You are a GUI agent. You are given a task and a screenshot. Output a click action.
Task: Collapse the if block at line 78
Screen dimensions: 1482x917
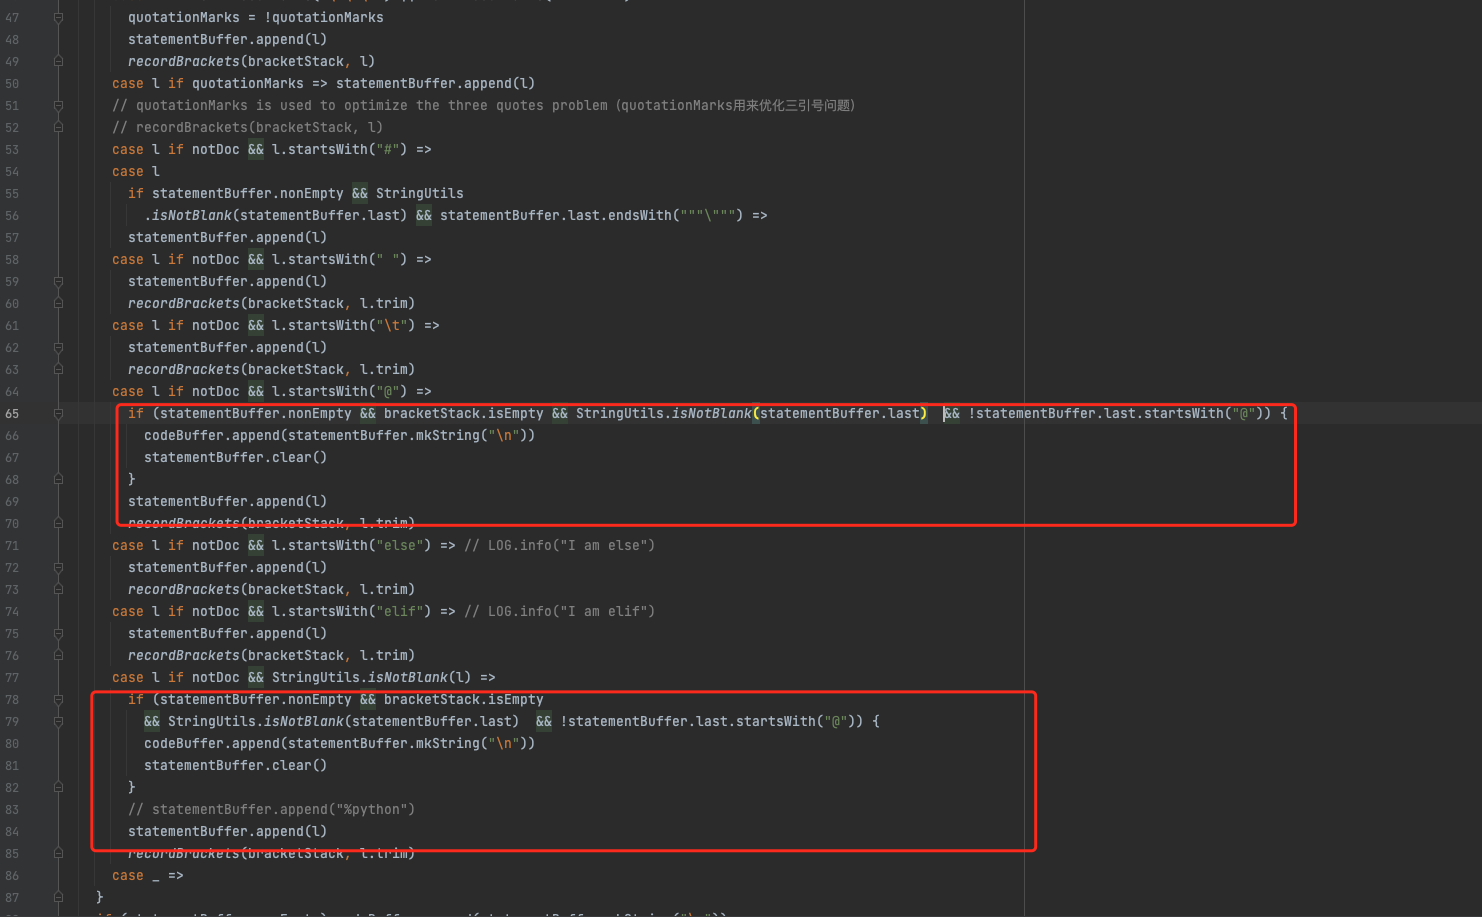tap(58, 700)
